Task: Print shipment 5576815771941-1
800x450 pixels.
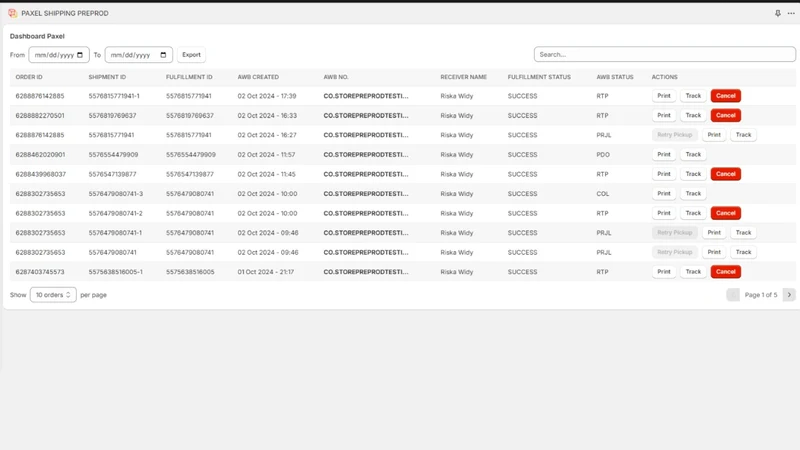Action: point(664,96)
